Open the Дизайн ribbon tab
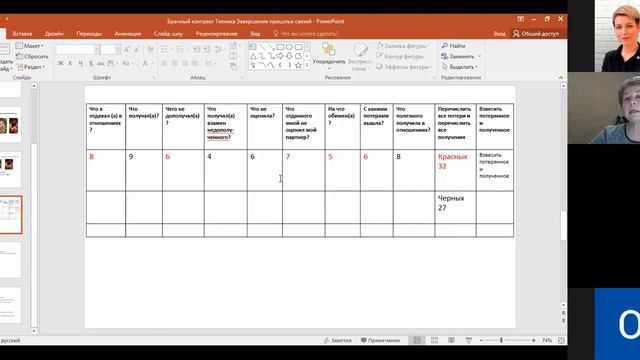Viewport: 640px width, 360px height. tap(54, 33)
